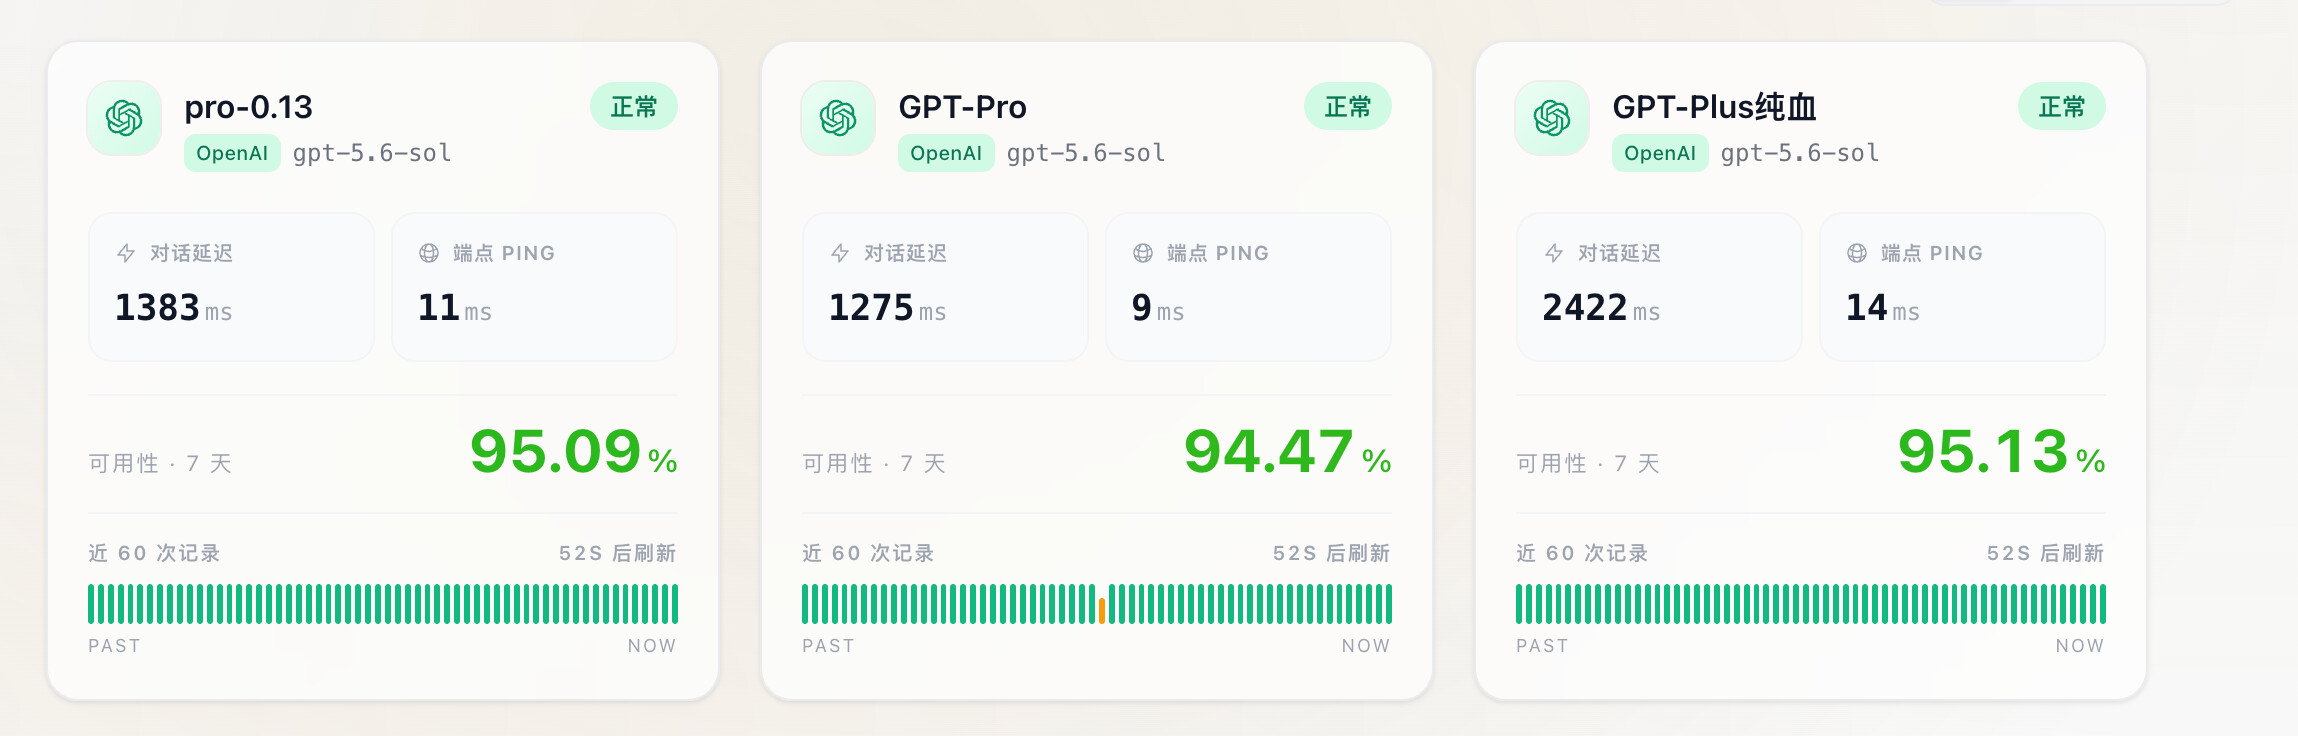Click the 1275 ms chat latency value
This screenshot has width=2298, height=736.
click(x=888, y=308)
